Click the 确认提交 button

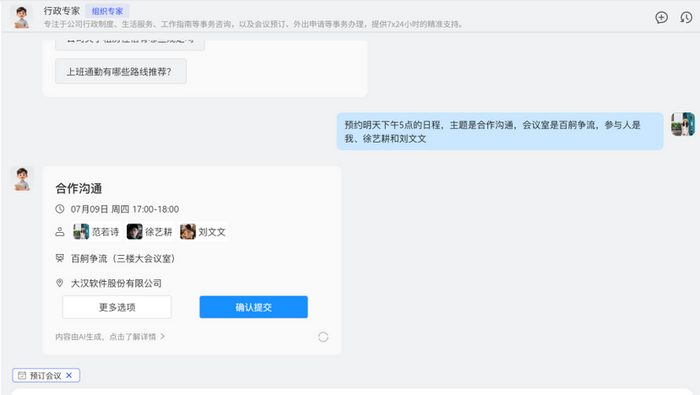coord(254,307)
